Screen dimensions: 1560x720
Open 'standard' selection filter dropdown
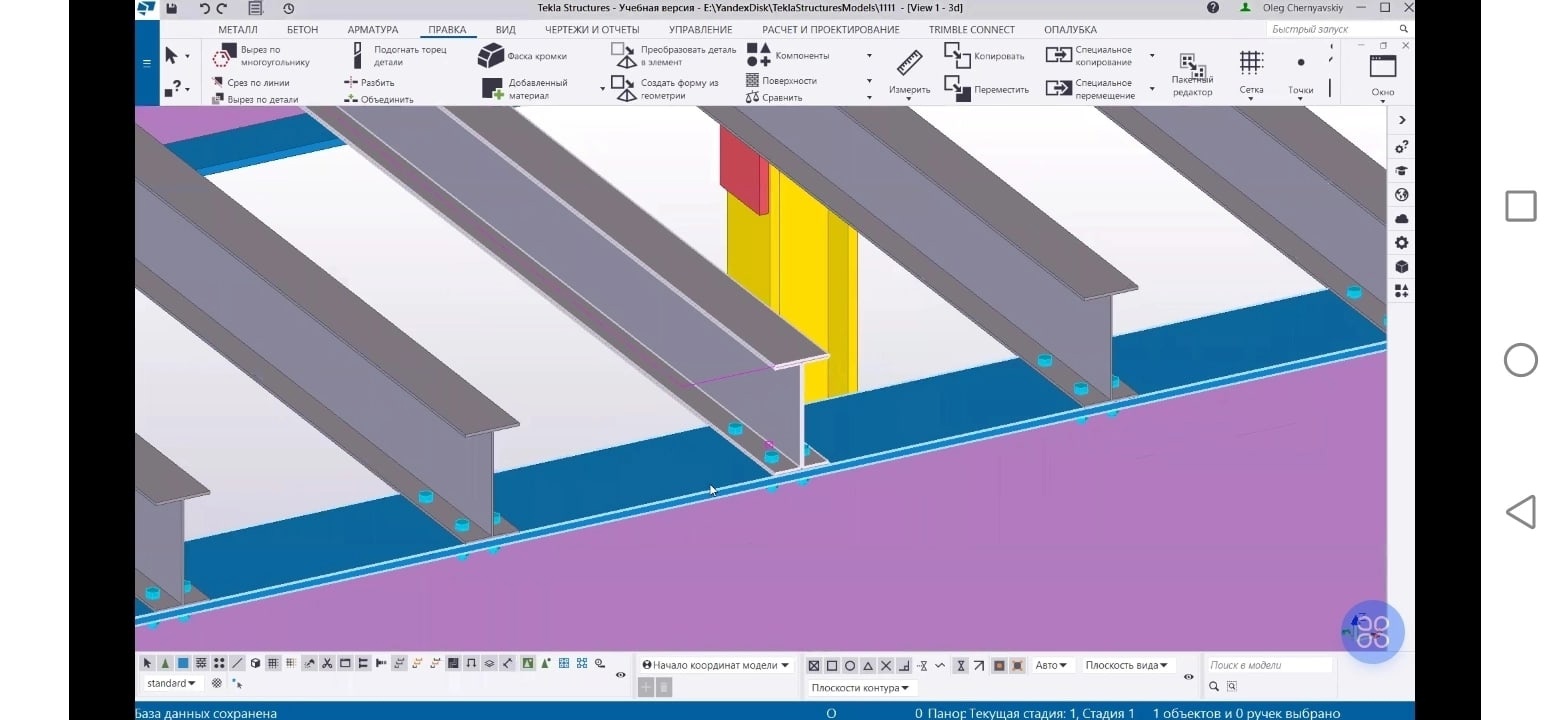tap(171, 684)
